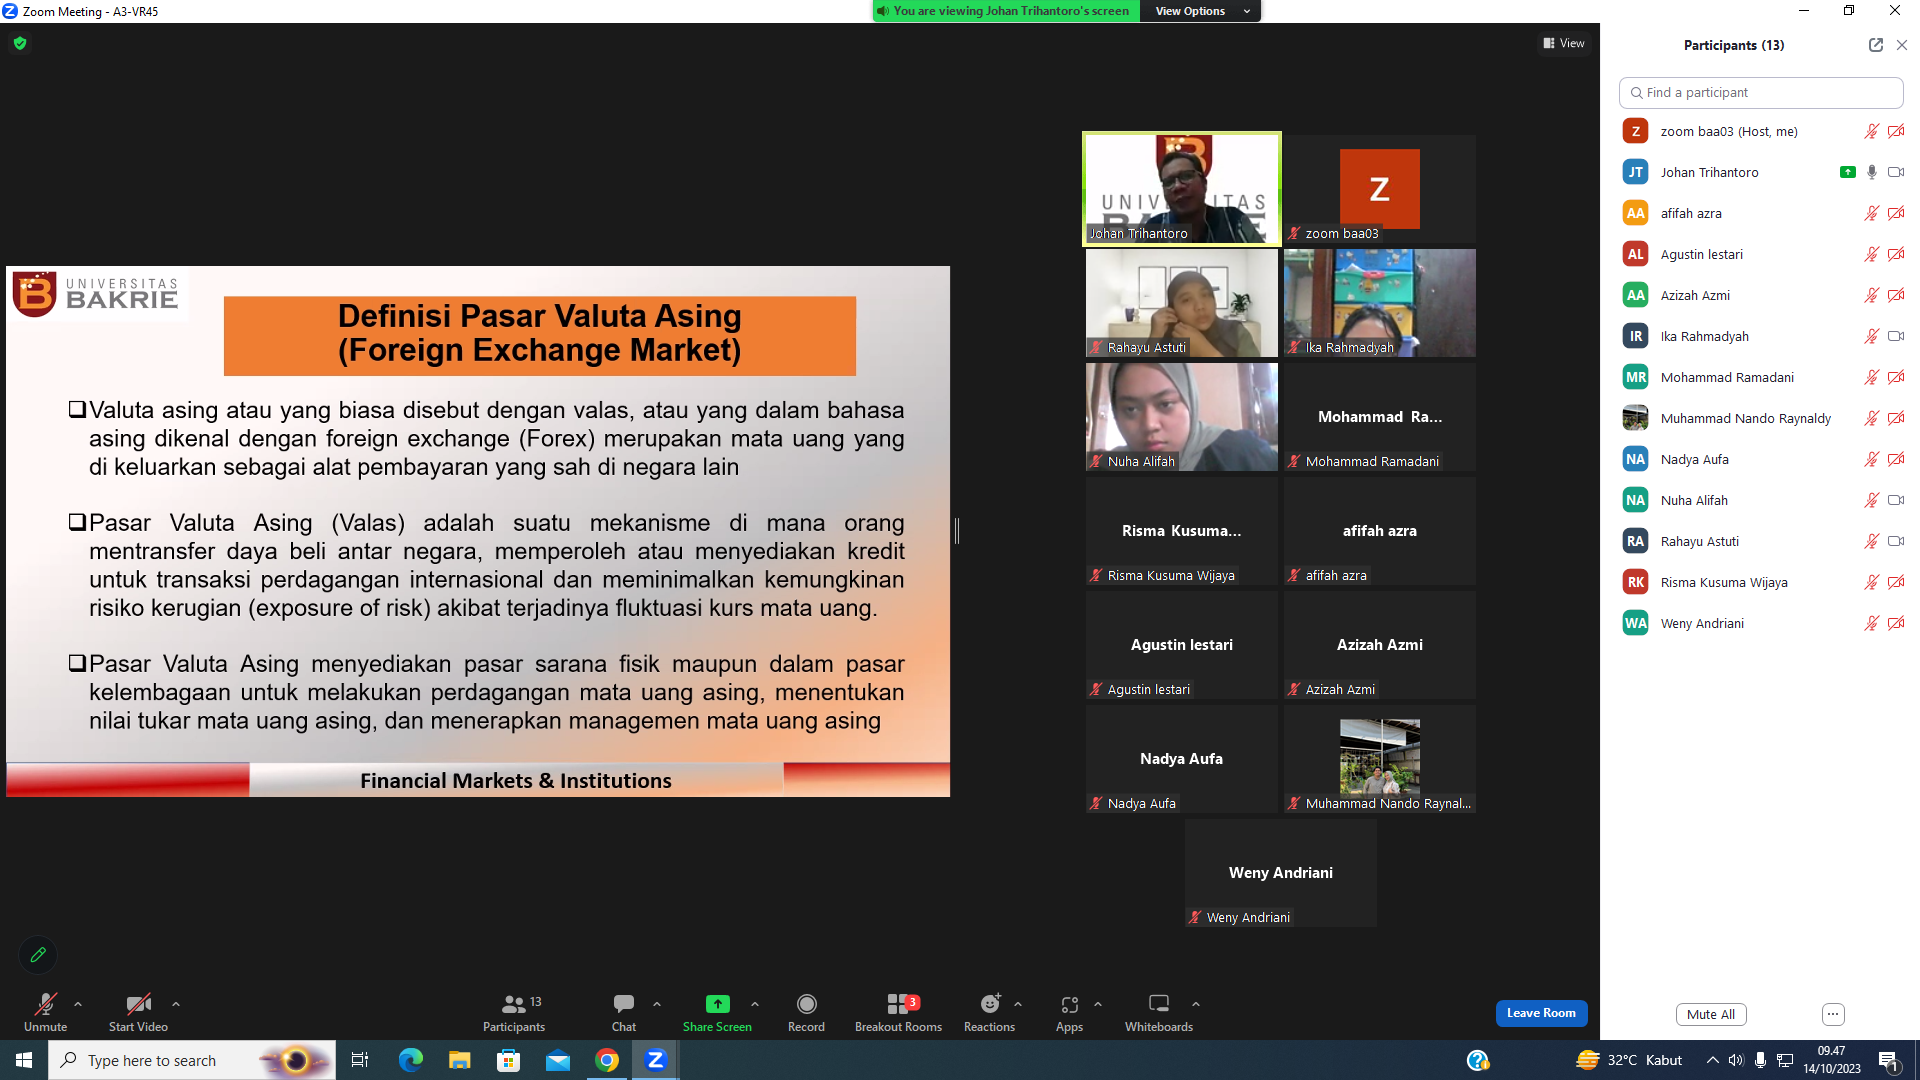Select Mohammad Ramadani in participant list
The width and height of the screenshot is (1920, 1080).
click(x=1761, y=377)
